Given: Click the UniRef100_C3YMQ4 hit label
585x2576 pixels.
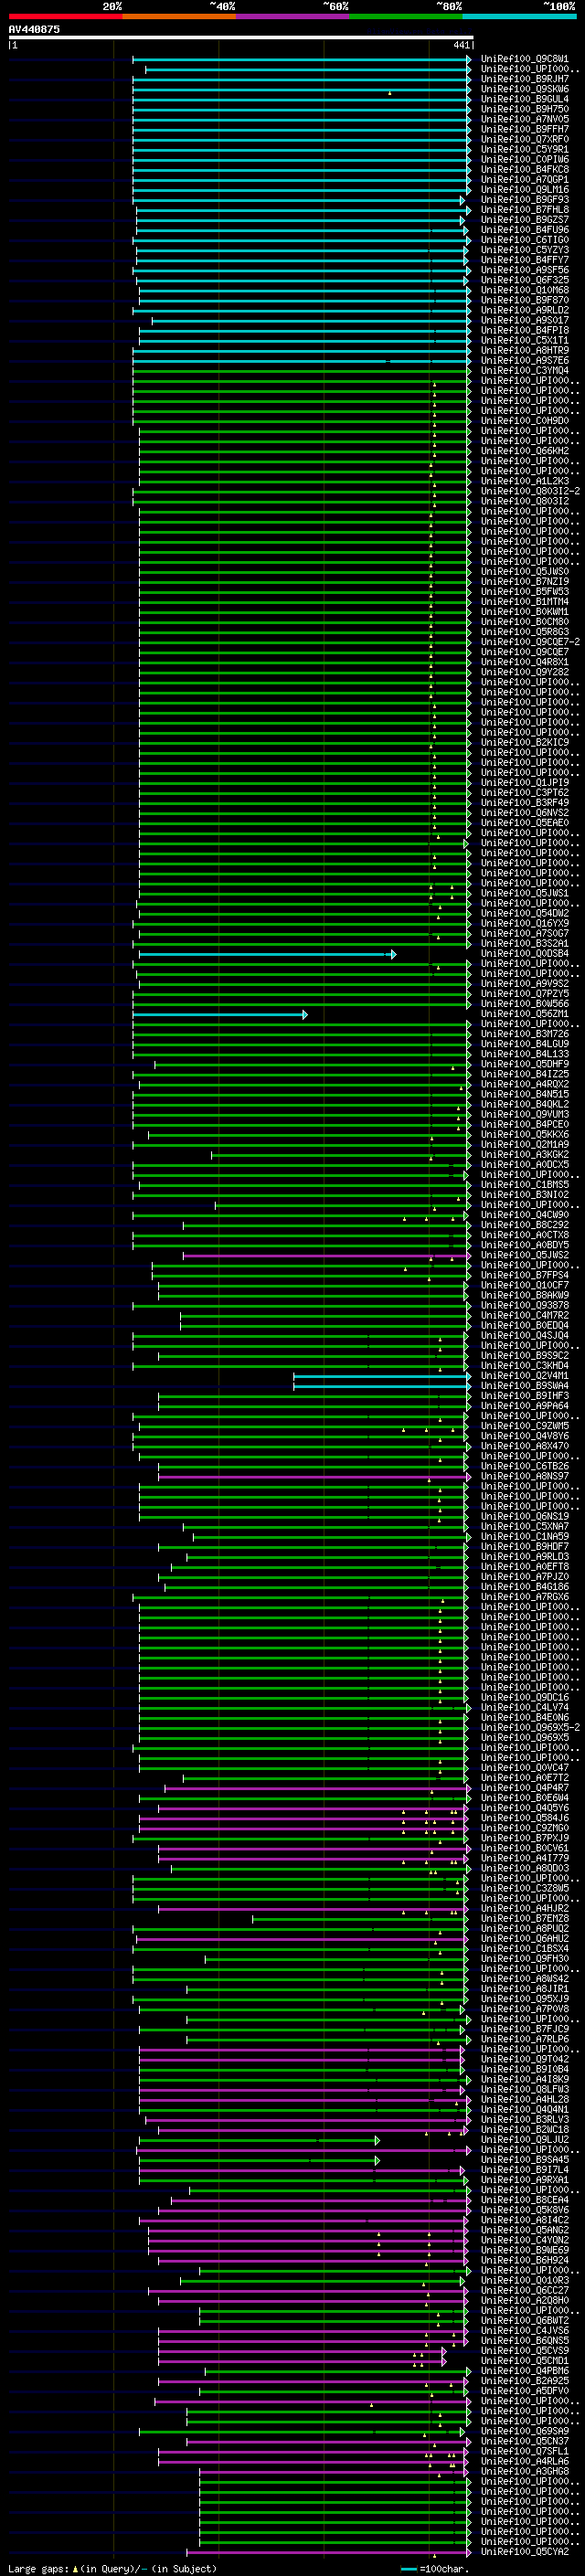Looking at the screenshot, I should pos(524,371).
